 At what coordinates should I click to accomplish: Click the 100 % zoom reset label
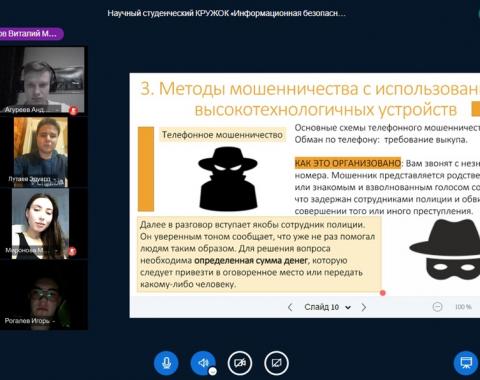click(463, 307)
